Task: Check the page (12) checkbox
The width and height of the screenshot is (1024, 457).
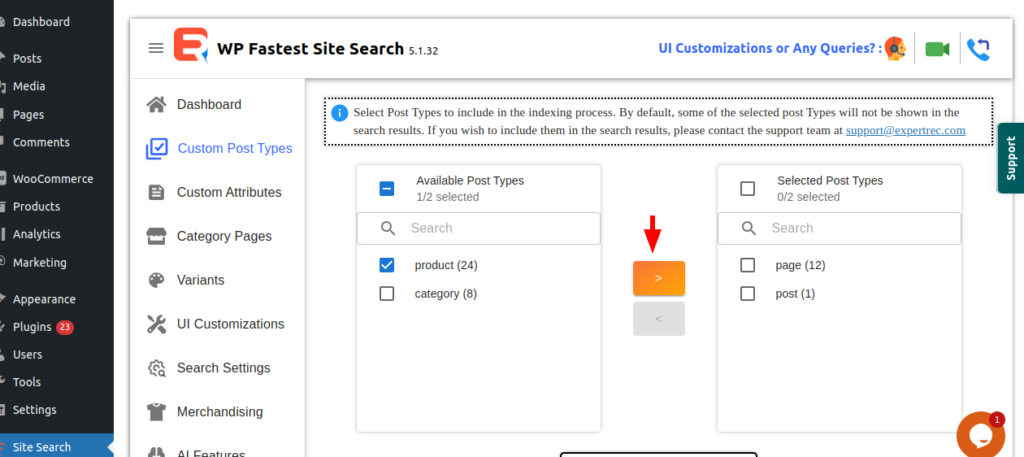Action: [747, 266]
